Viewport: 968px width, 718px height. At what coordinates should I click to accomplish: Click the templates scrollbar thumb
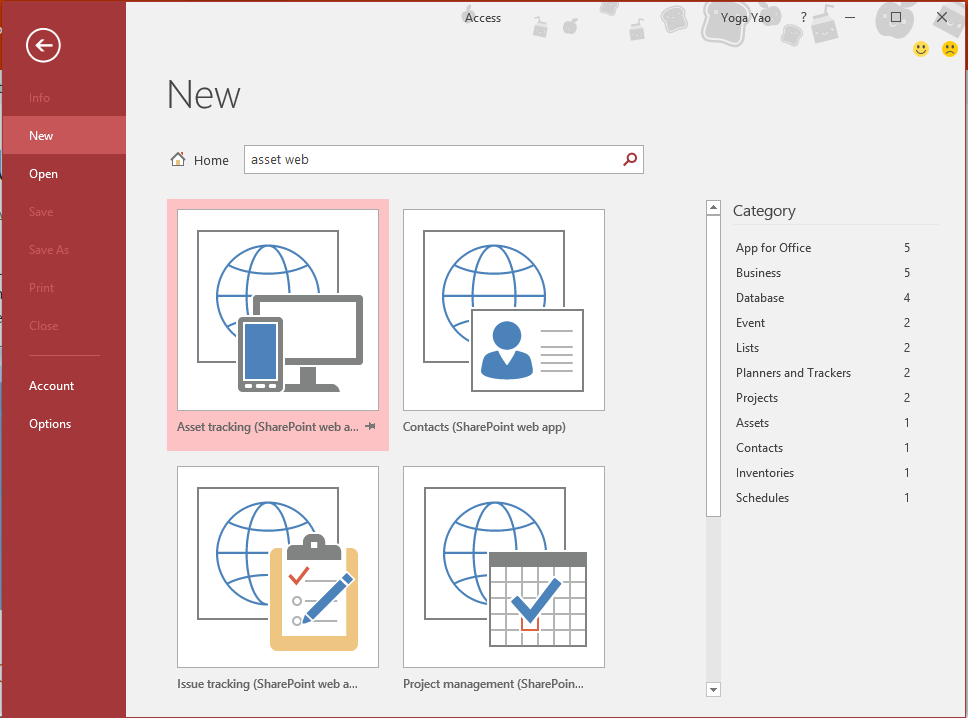[713, 365]
